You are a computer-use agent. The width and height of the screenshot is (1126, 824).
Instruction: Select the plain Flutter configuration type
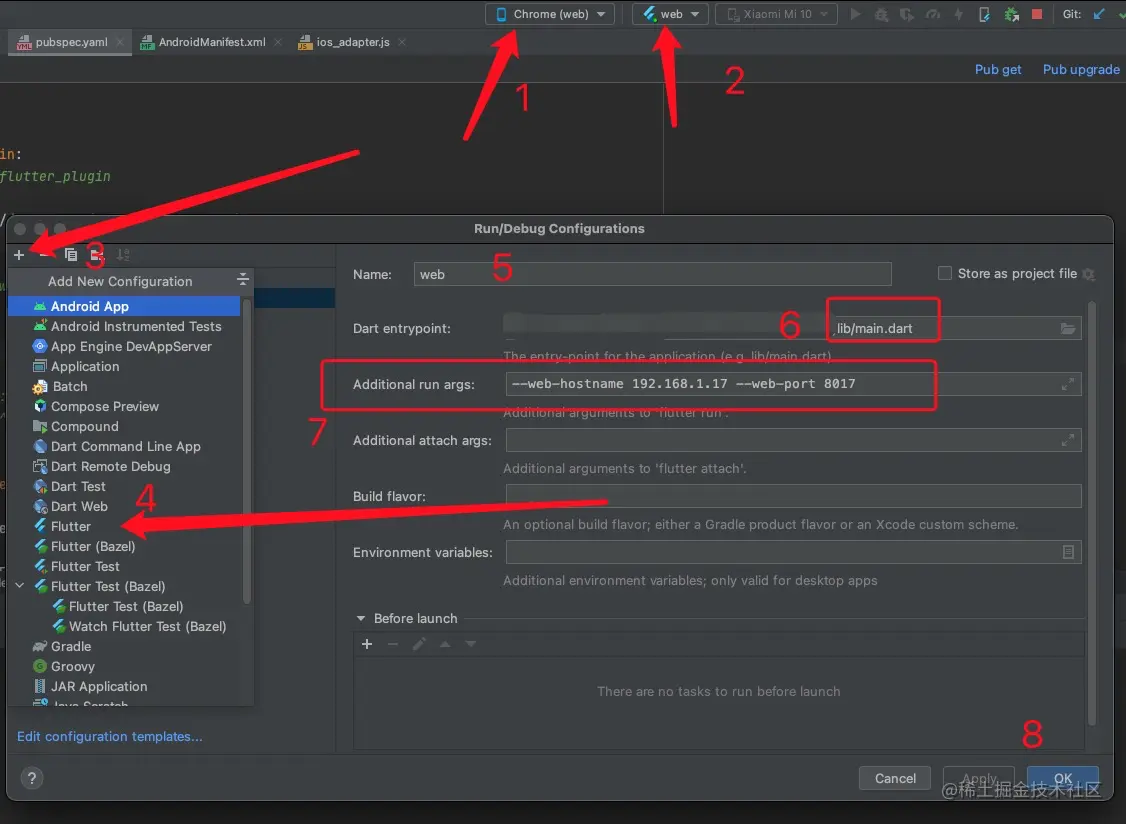coord(124,527)
